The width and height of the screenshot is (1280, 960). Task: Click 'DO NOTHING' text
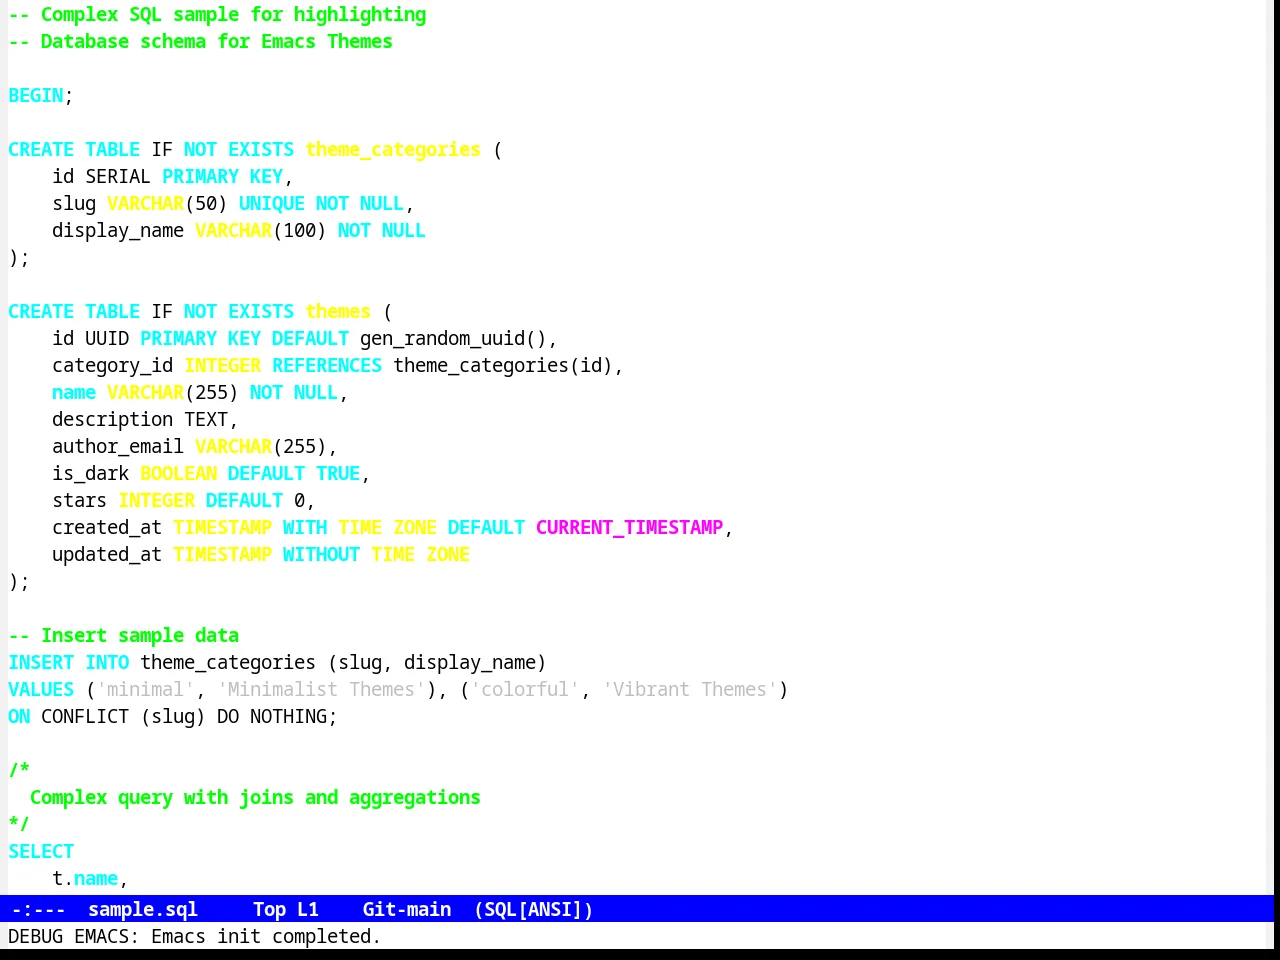(x=272, y=716)
